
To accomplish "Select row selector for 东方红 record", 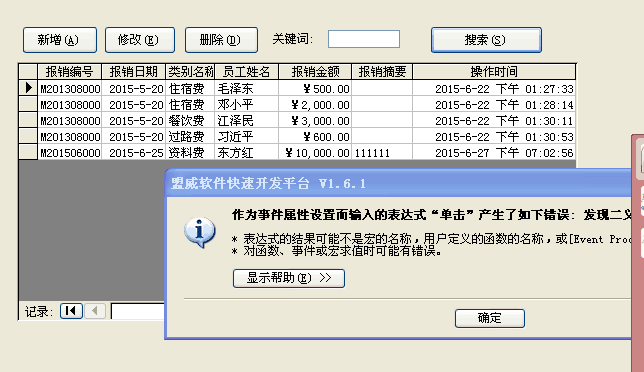I will point(28,152).
